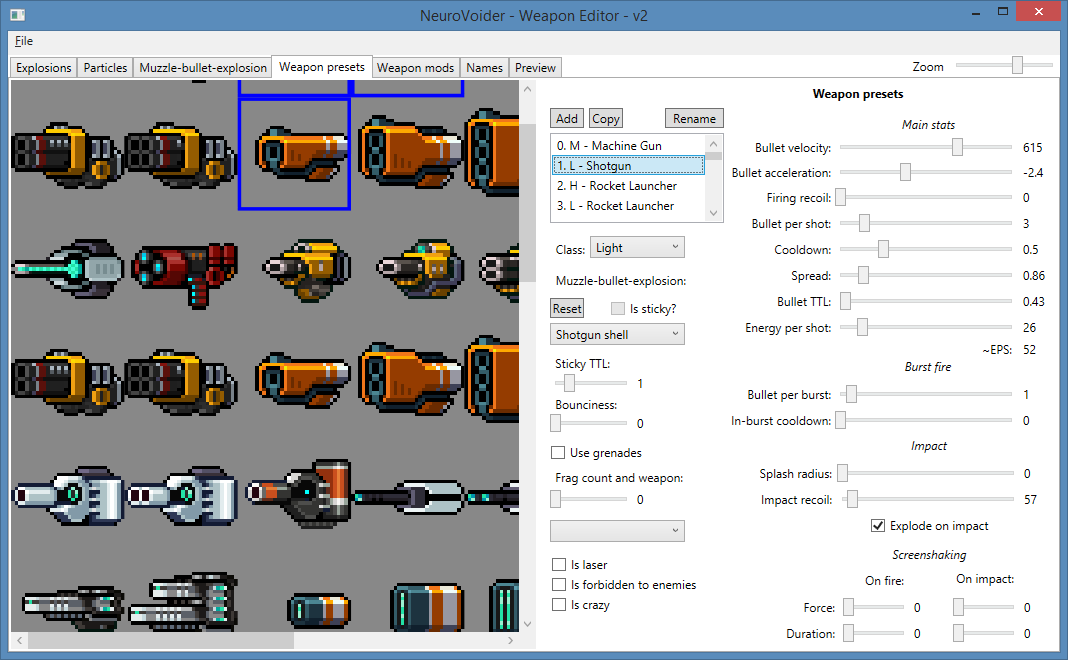
Task: Click the sprite canvas scroll up arrow
Action: point(527,89)
